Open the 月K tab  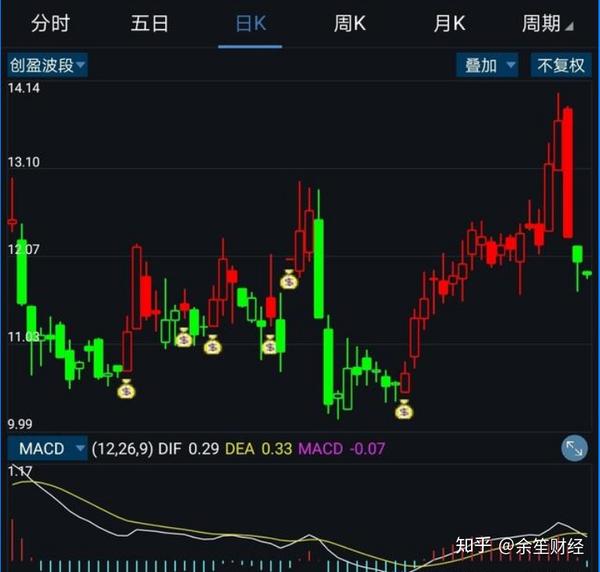click(x=449, y=23)
